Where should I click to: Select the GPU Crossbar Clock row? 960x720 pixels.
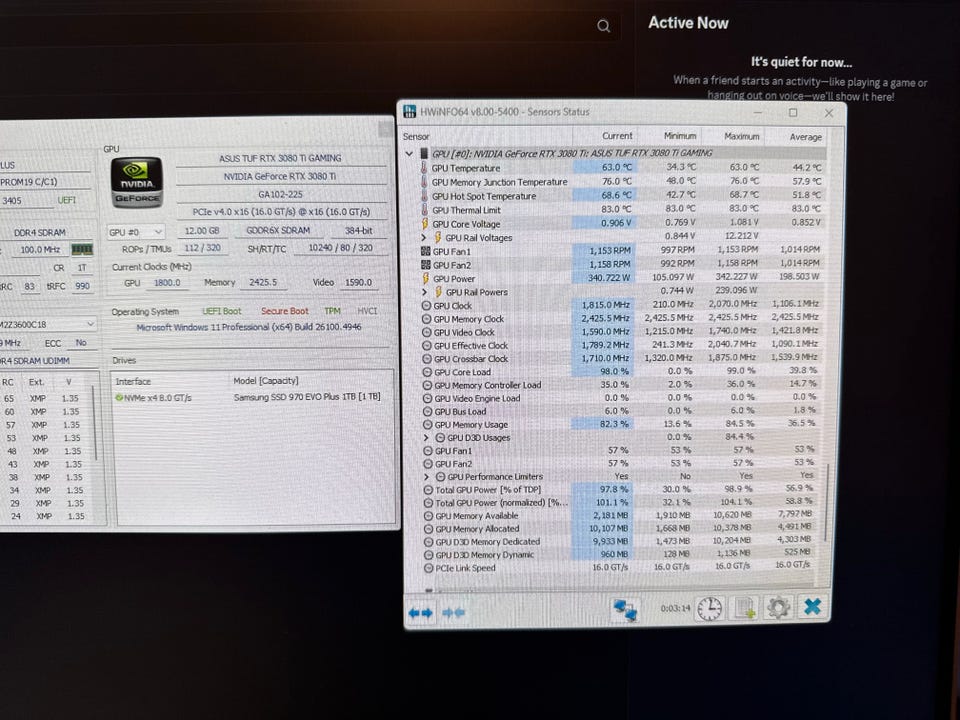(x=620, y=358)
